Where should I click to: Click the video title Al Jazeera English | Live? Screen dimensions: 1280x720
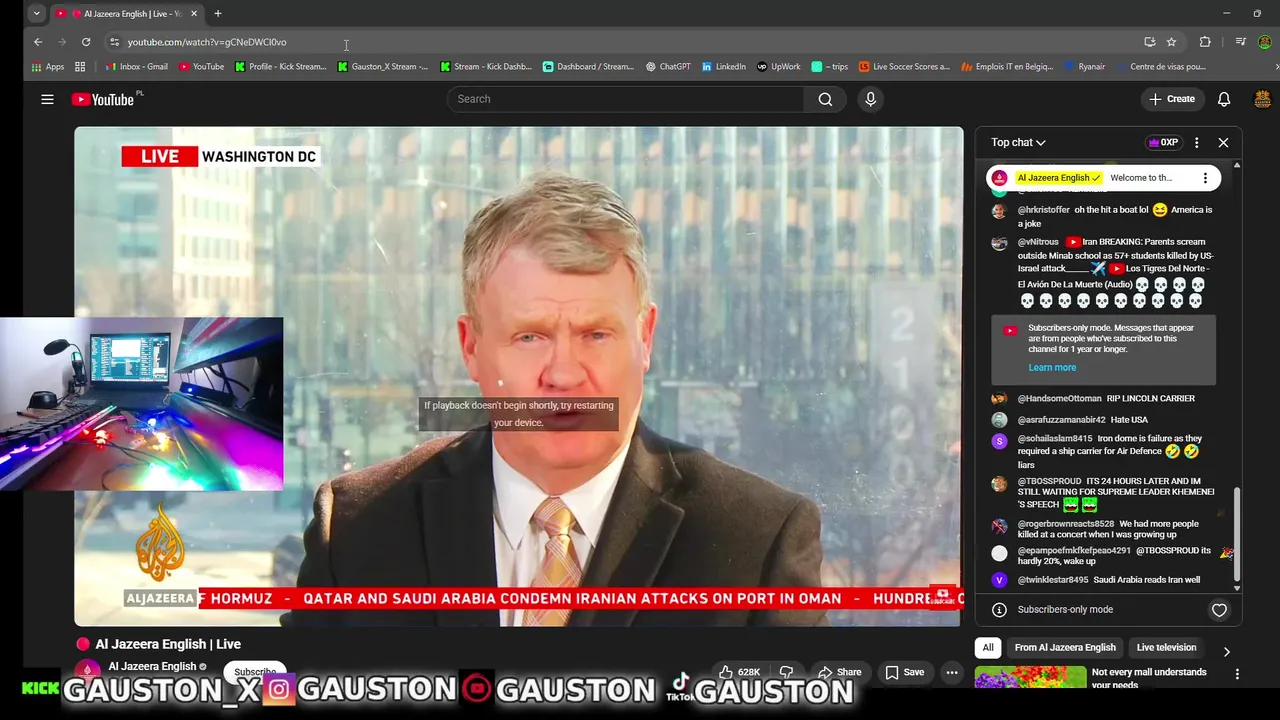168,644
